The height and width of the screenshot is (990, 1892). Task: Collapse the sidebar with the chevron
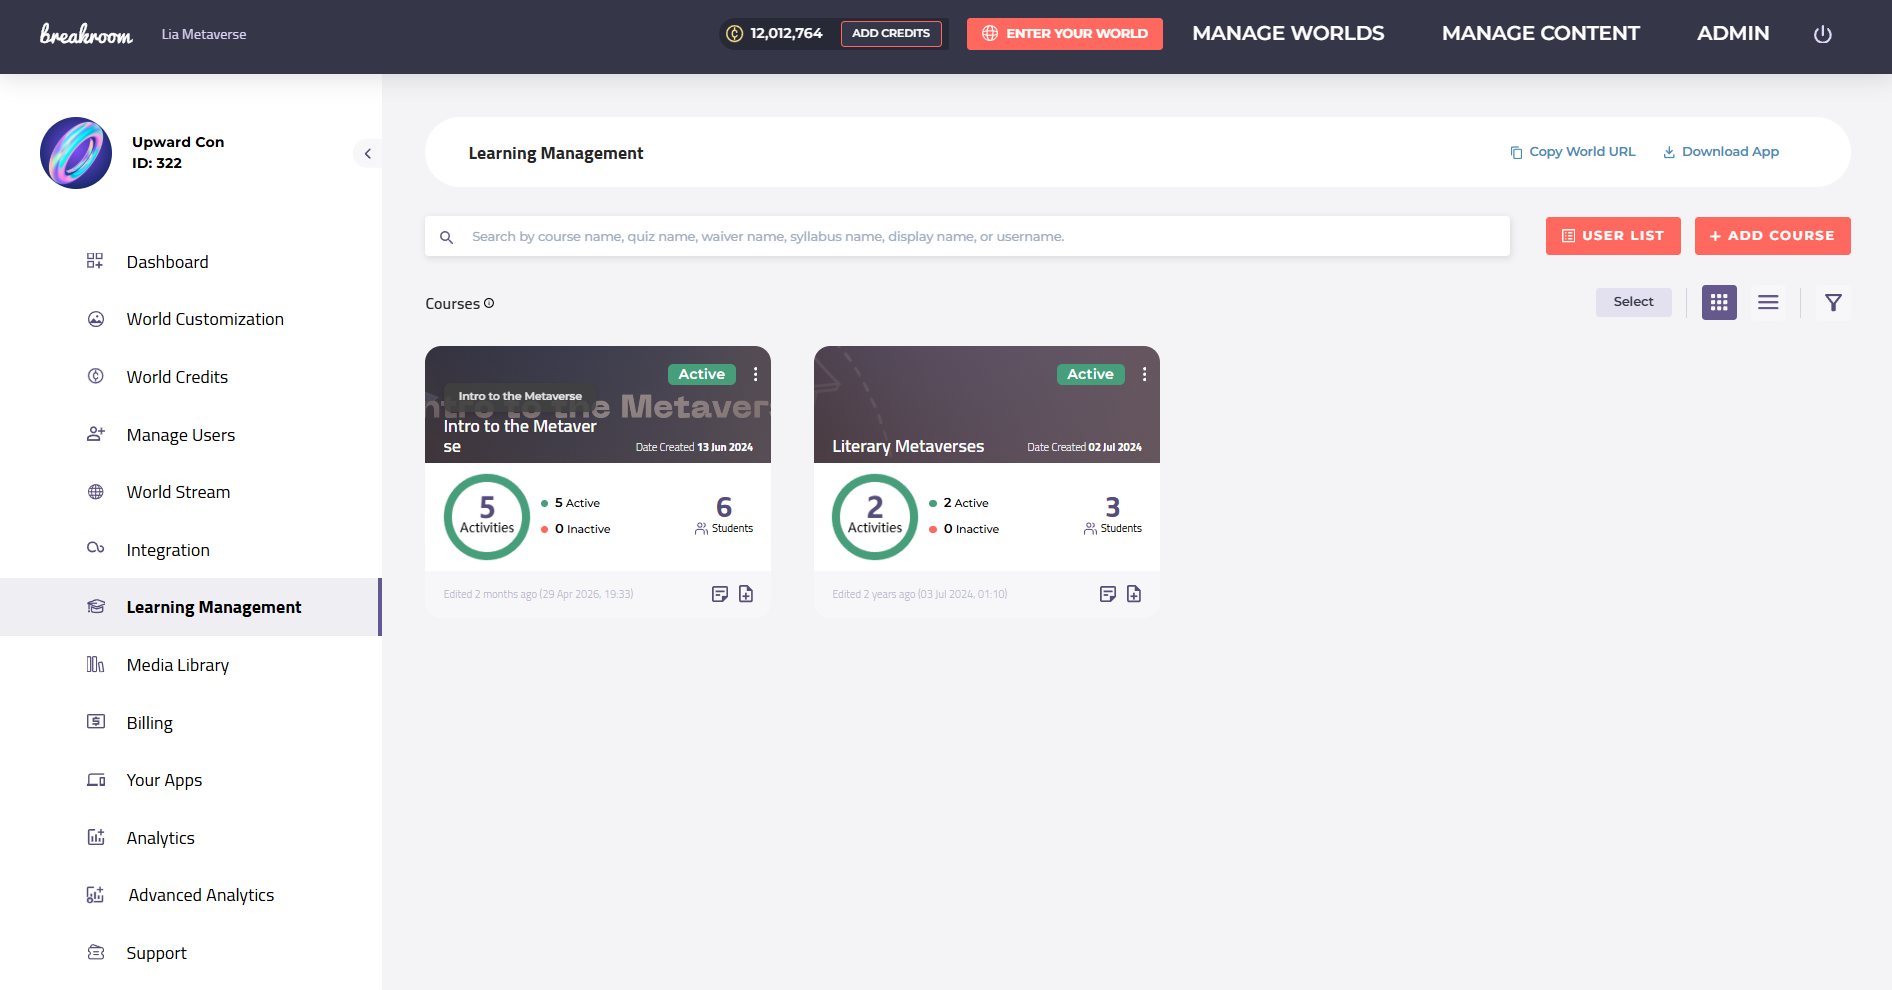click(x=367, y=153)
